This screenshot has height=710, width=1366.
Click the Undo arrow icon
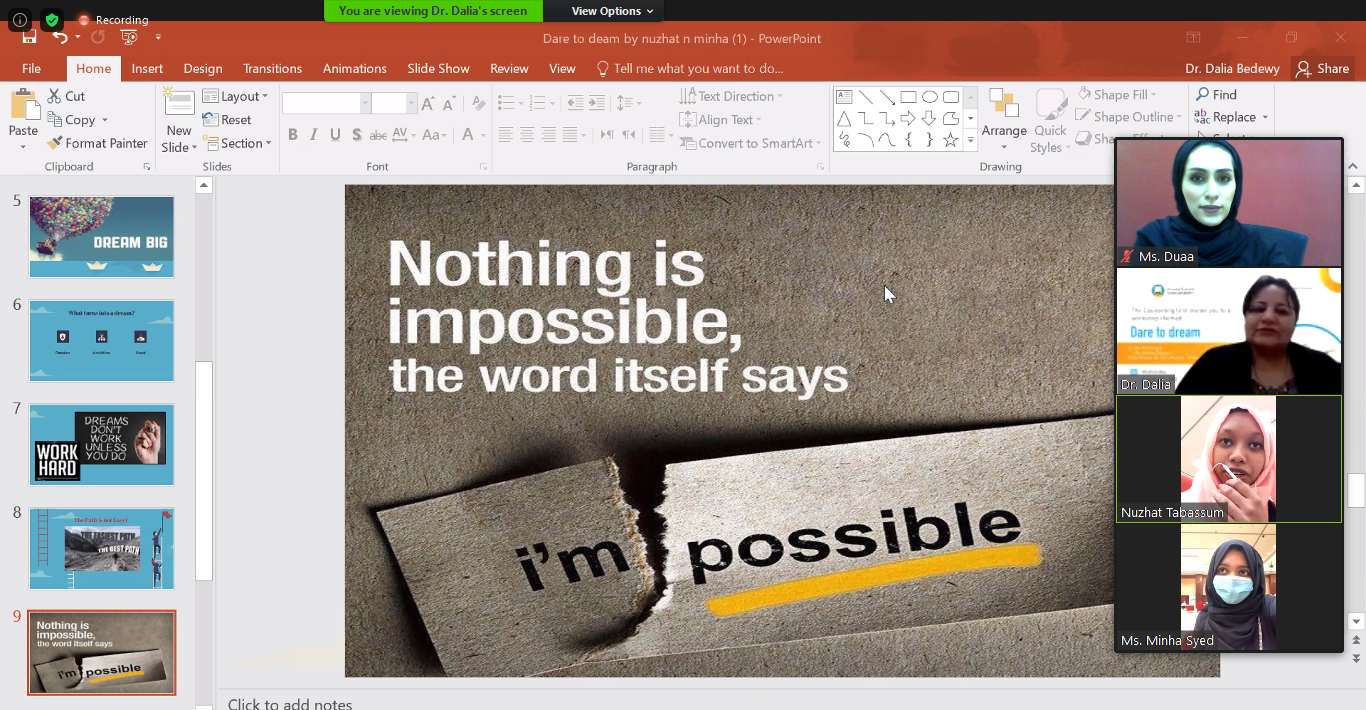(x=60, y=38)
